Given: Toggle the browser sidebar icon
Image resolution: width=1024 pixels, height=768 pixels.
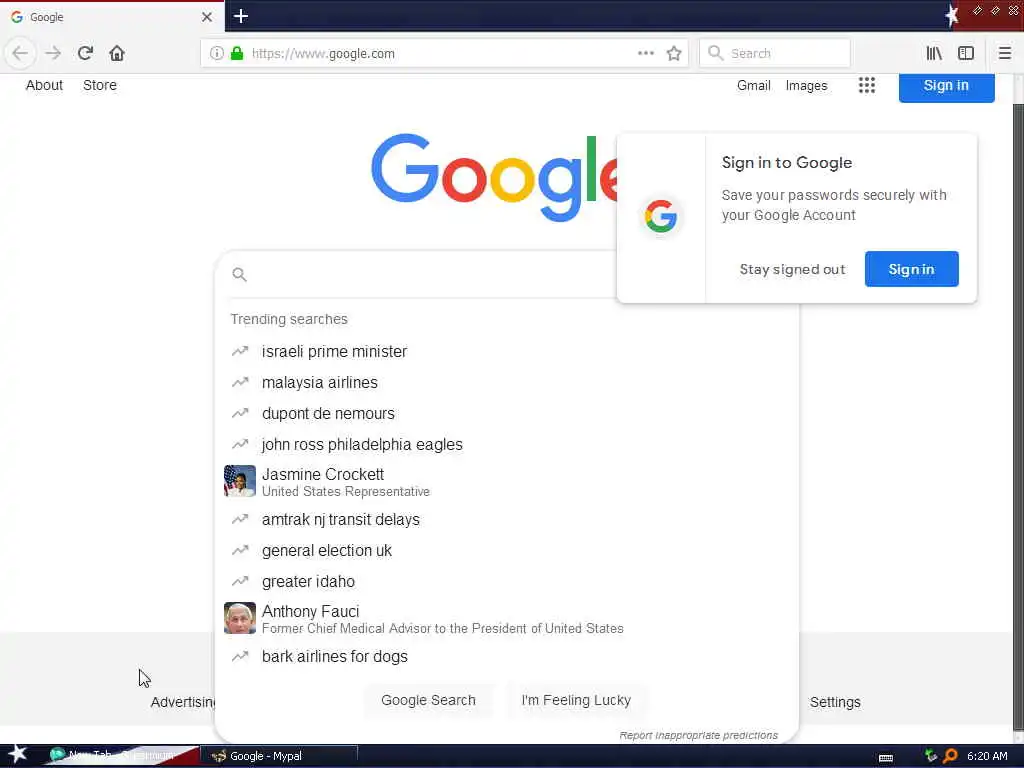Looking at the screenshot, I should [966, 53].
